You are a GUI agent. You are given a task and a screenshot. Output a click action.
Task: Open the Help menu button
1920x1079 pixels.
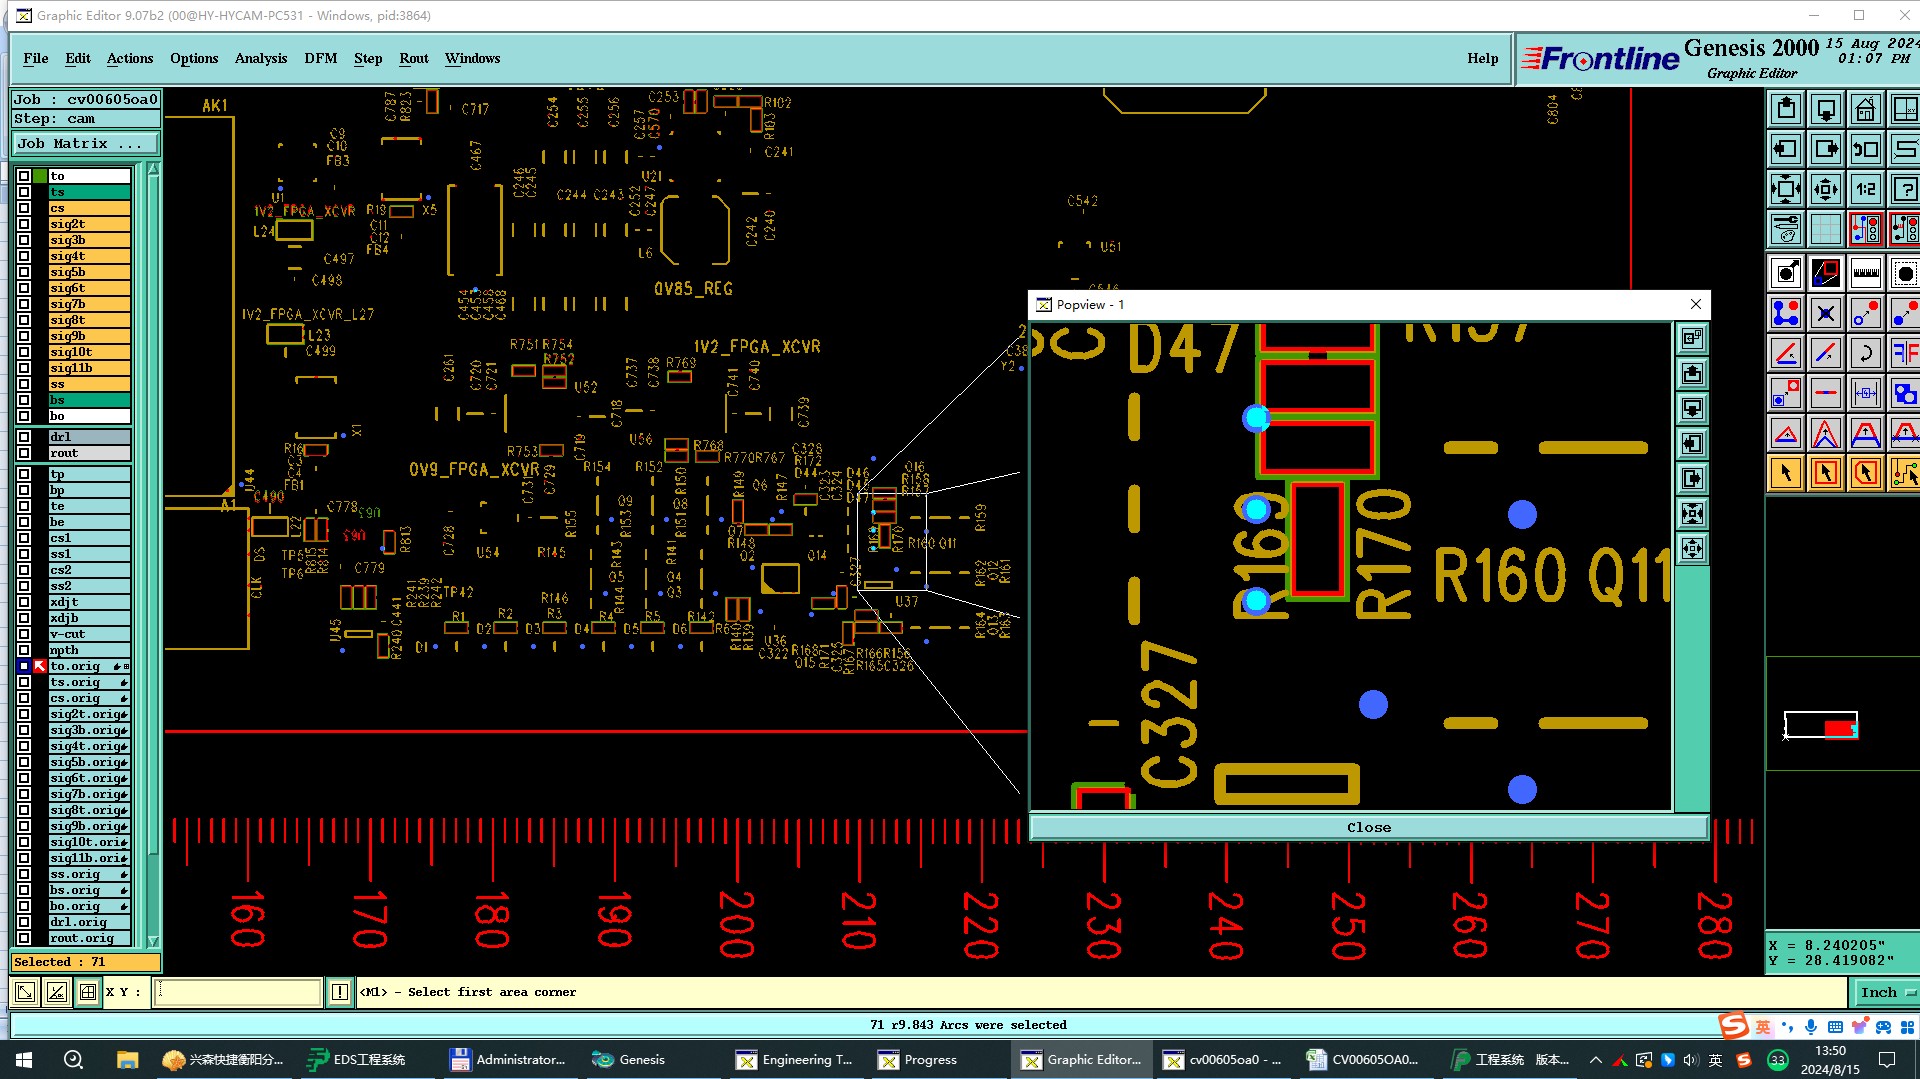pos(1483,58)
